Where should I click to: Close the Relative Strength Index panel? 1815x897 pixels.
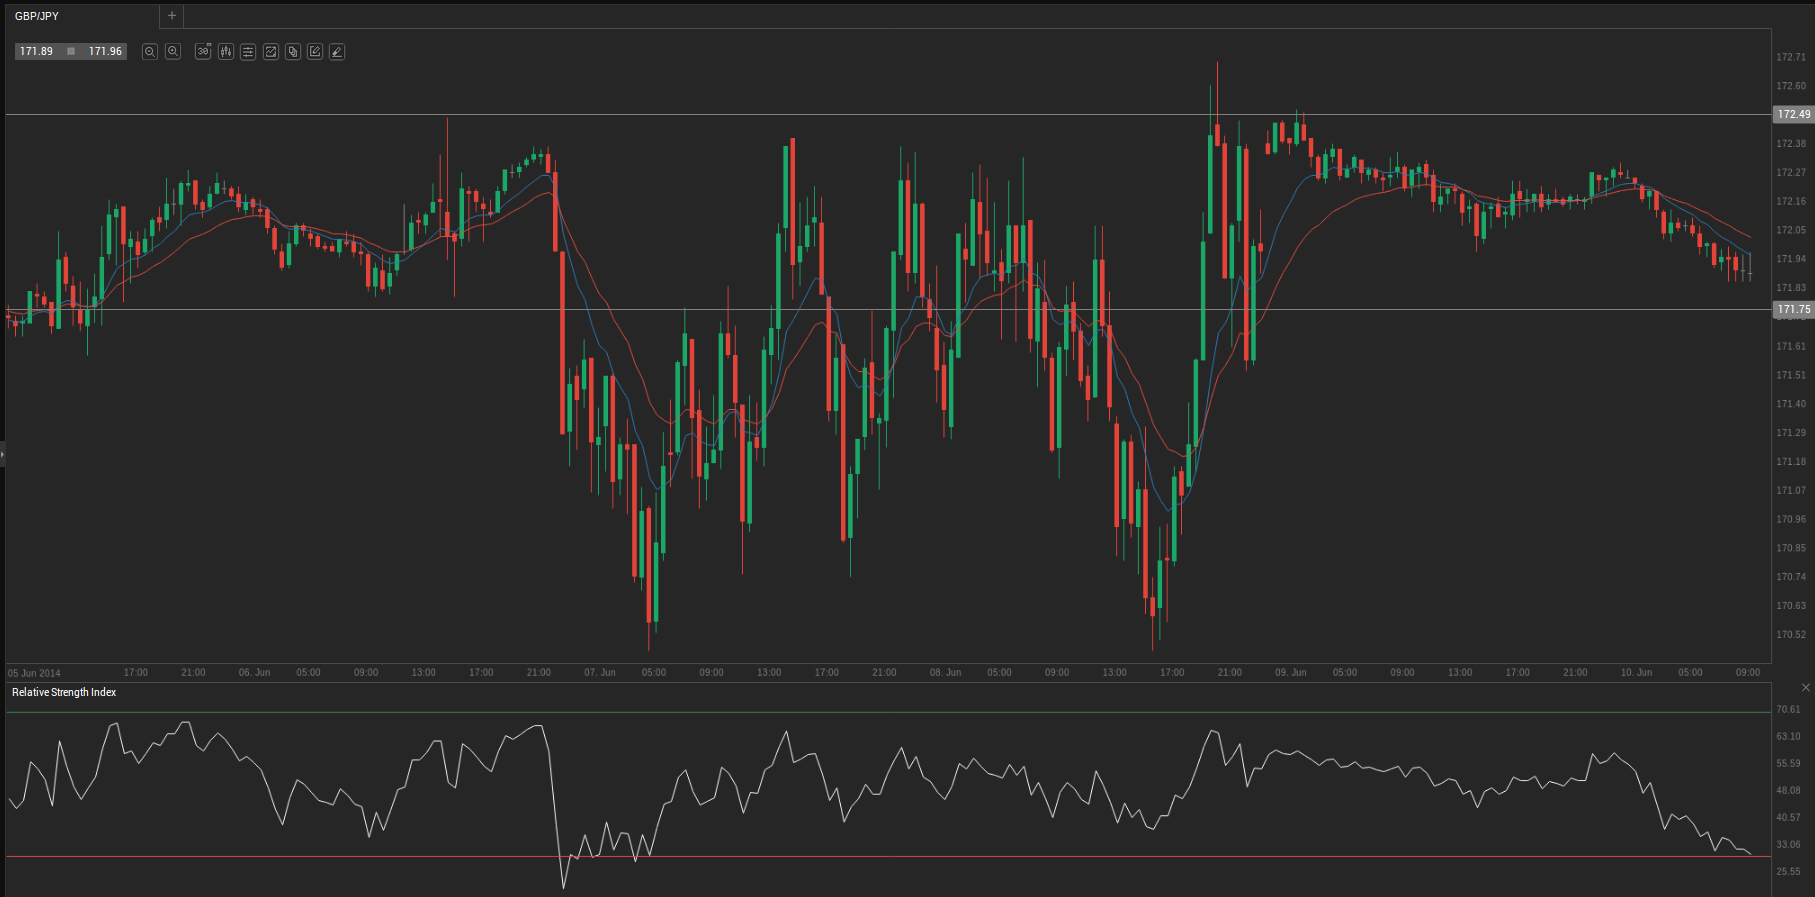[1805, 688]
